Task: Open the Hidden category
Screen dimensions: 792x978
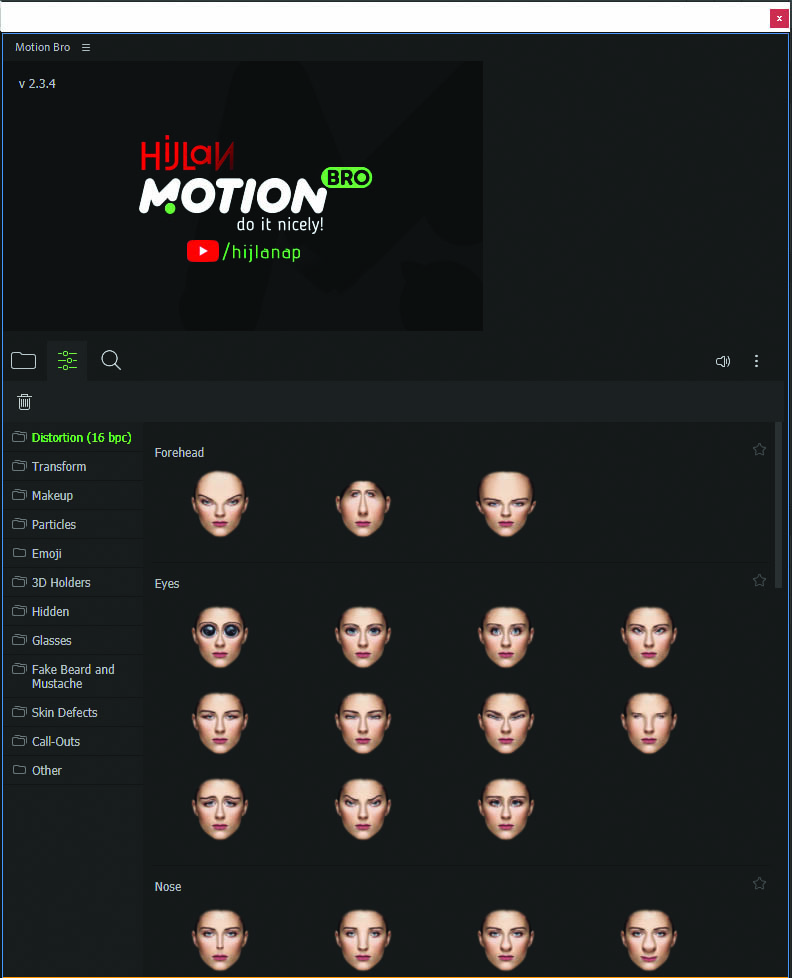Action: tap(74, 611)
